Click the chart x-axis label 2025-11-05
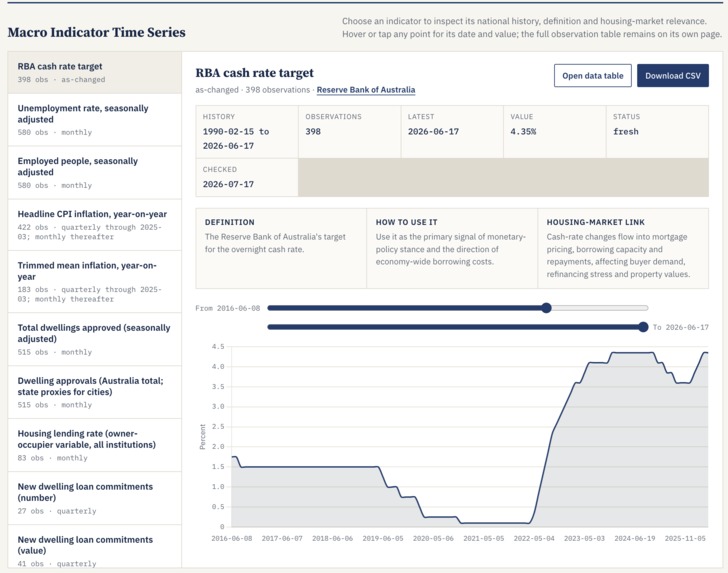The height and width of the screenshot is (573, 728). click(685, 539)
